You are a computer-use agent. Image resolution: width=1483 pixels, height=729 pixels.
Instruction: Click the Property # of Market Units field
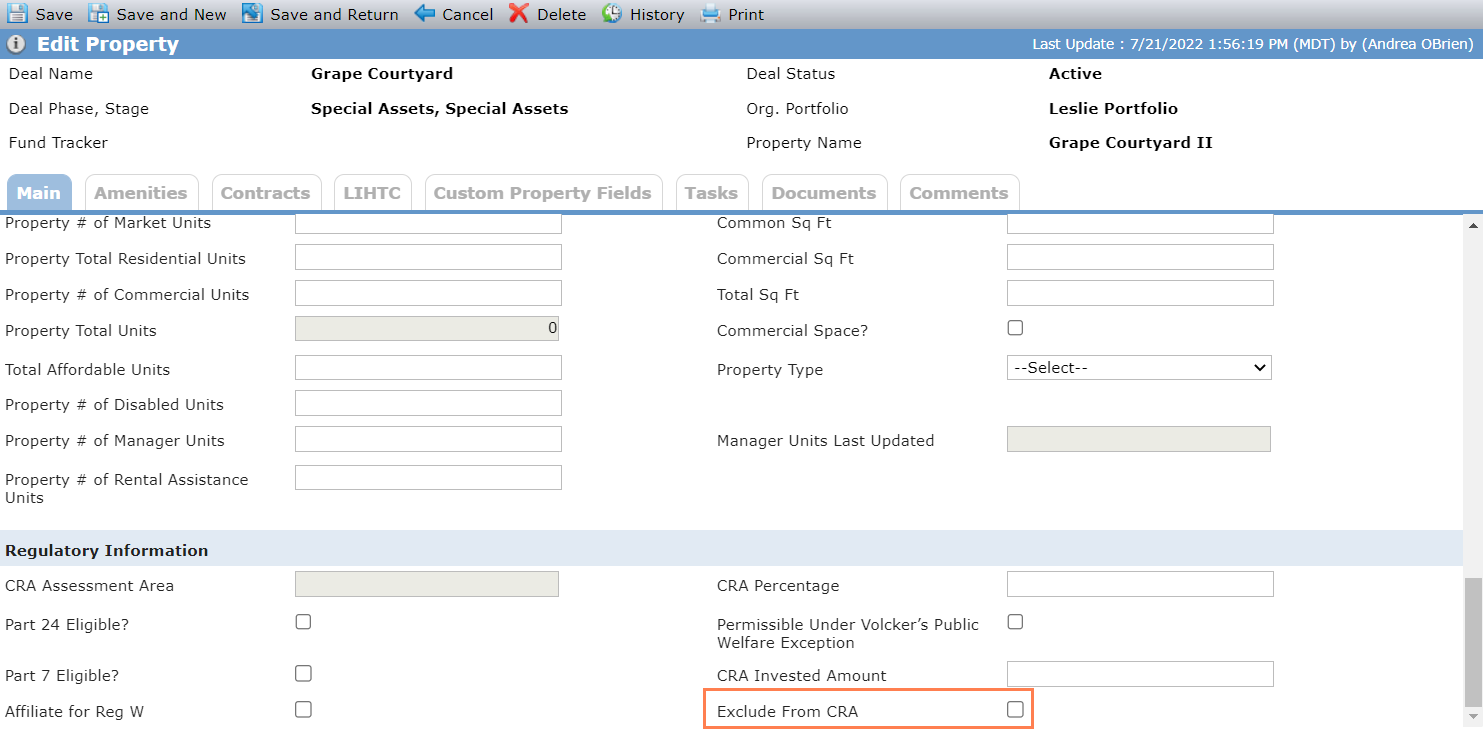point(428,223)
